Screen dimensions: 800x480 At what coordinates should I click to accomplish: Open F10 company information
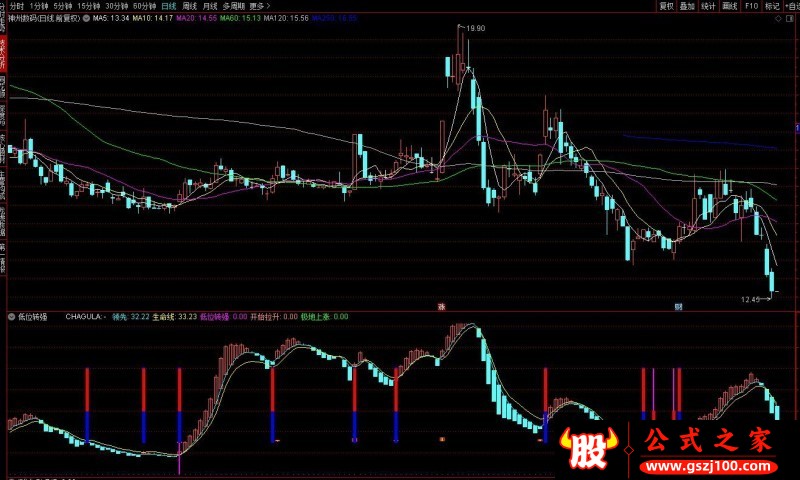[x=751, y=6]
